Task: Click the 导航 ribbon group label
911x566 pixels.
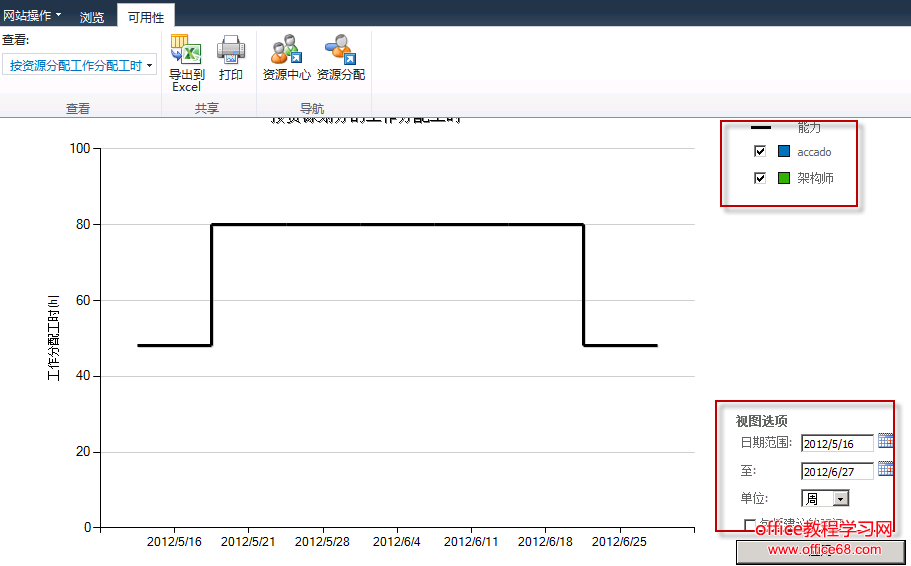Action: (x=312, y=109)
